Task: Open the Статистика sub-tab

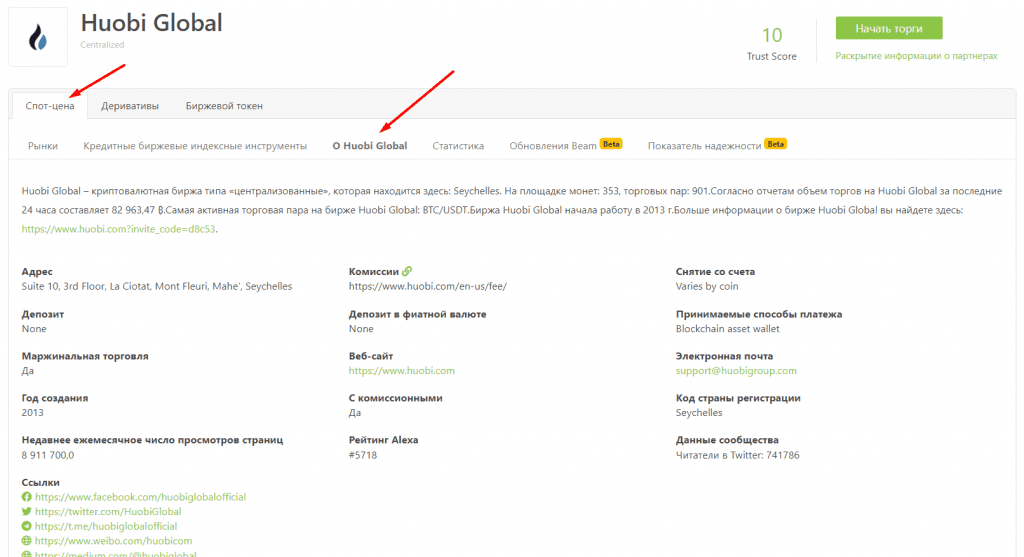Action: (x=458, y=146)
